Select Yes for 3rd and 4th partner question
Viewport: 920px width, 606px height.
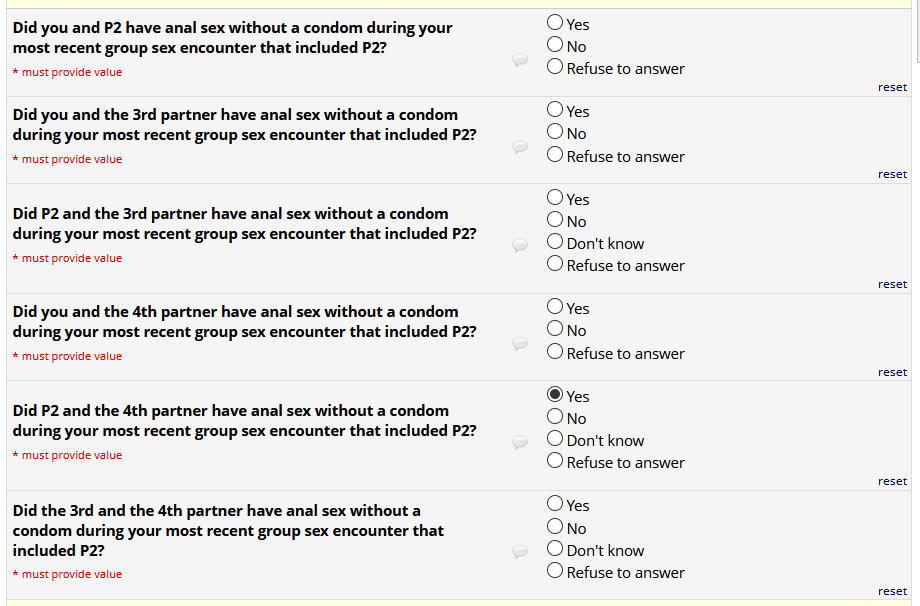tap(555, 505)
